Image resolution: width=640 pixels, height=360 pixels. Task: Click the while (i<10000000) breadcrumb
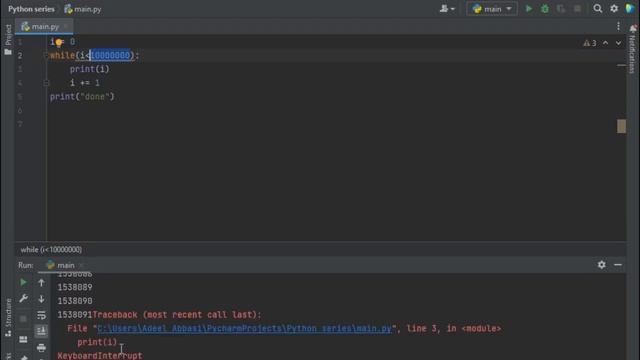51,249
